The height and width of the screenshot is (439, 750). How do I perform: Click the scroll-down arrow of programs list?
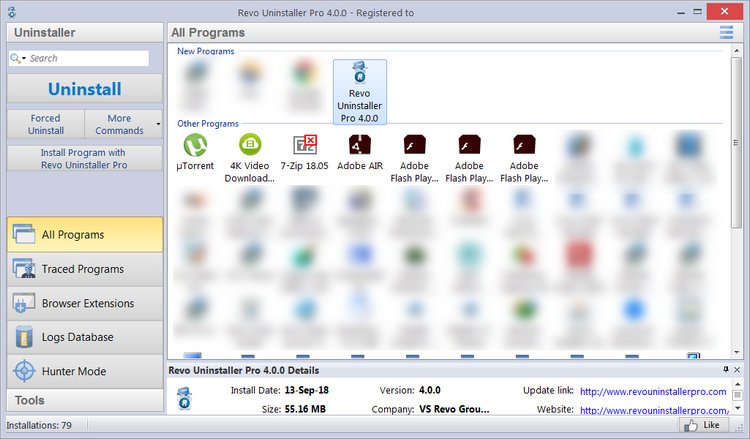tap(737, 352)
